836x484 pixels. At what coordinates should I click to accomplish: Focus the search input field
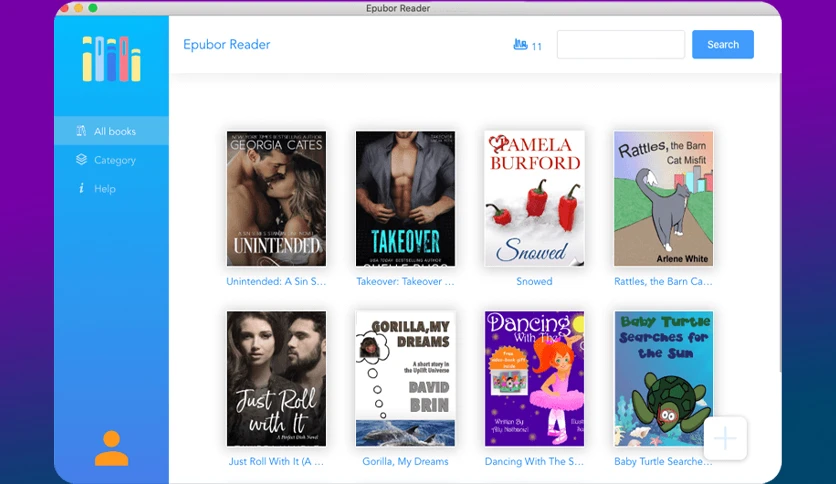click(621, 44)
